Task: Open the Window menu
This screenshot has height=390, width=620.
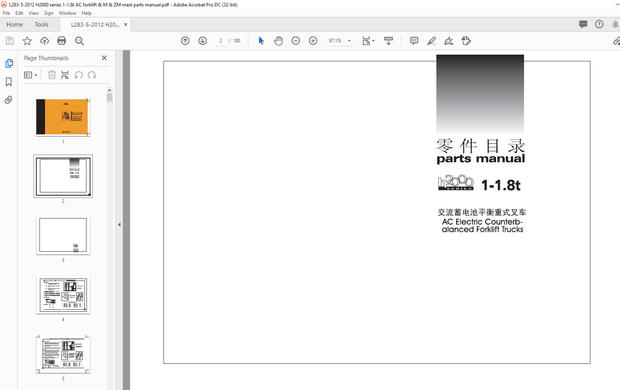Action: (68, 13)
